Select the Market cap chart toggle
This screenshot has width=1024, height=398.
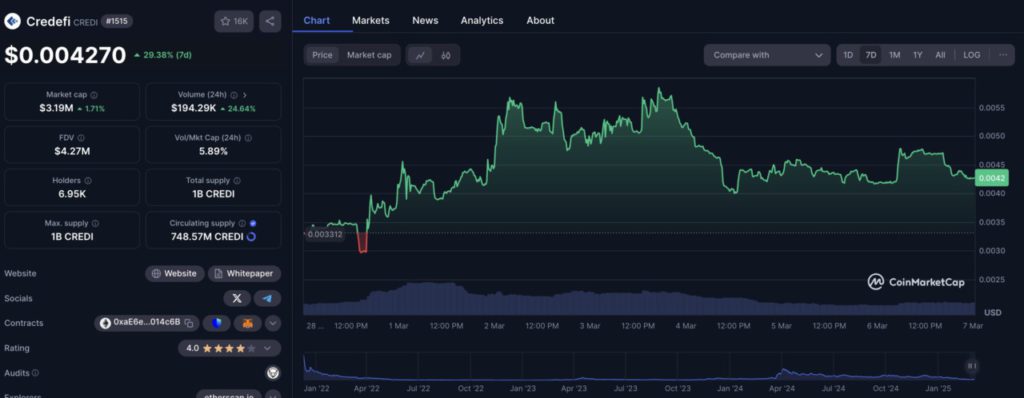(x=369, y=56)
